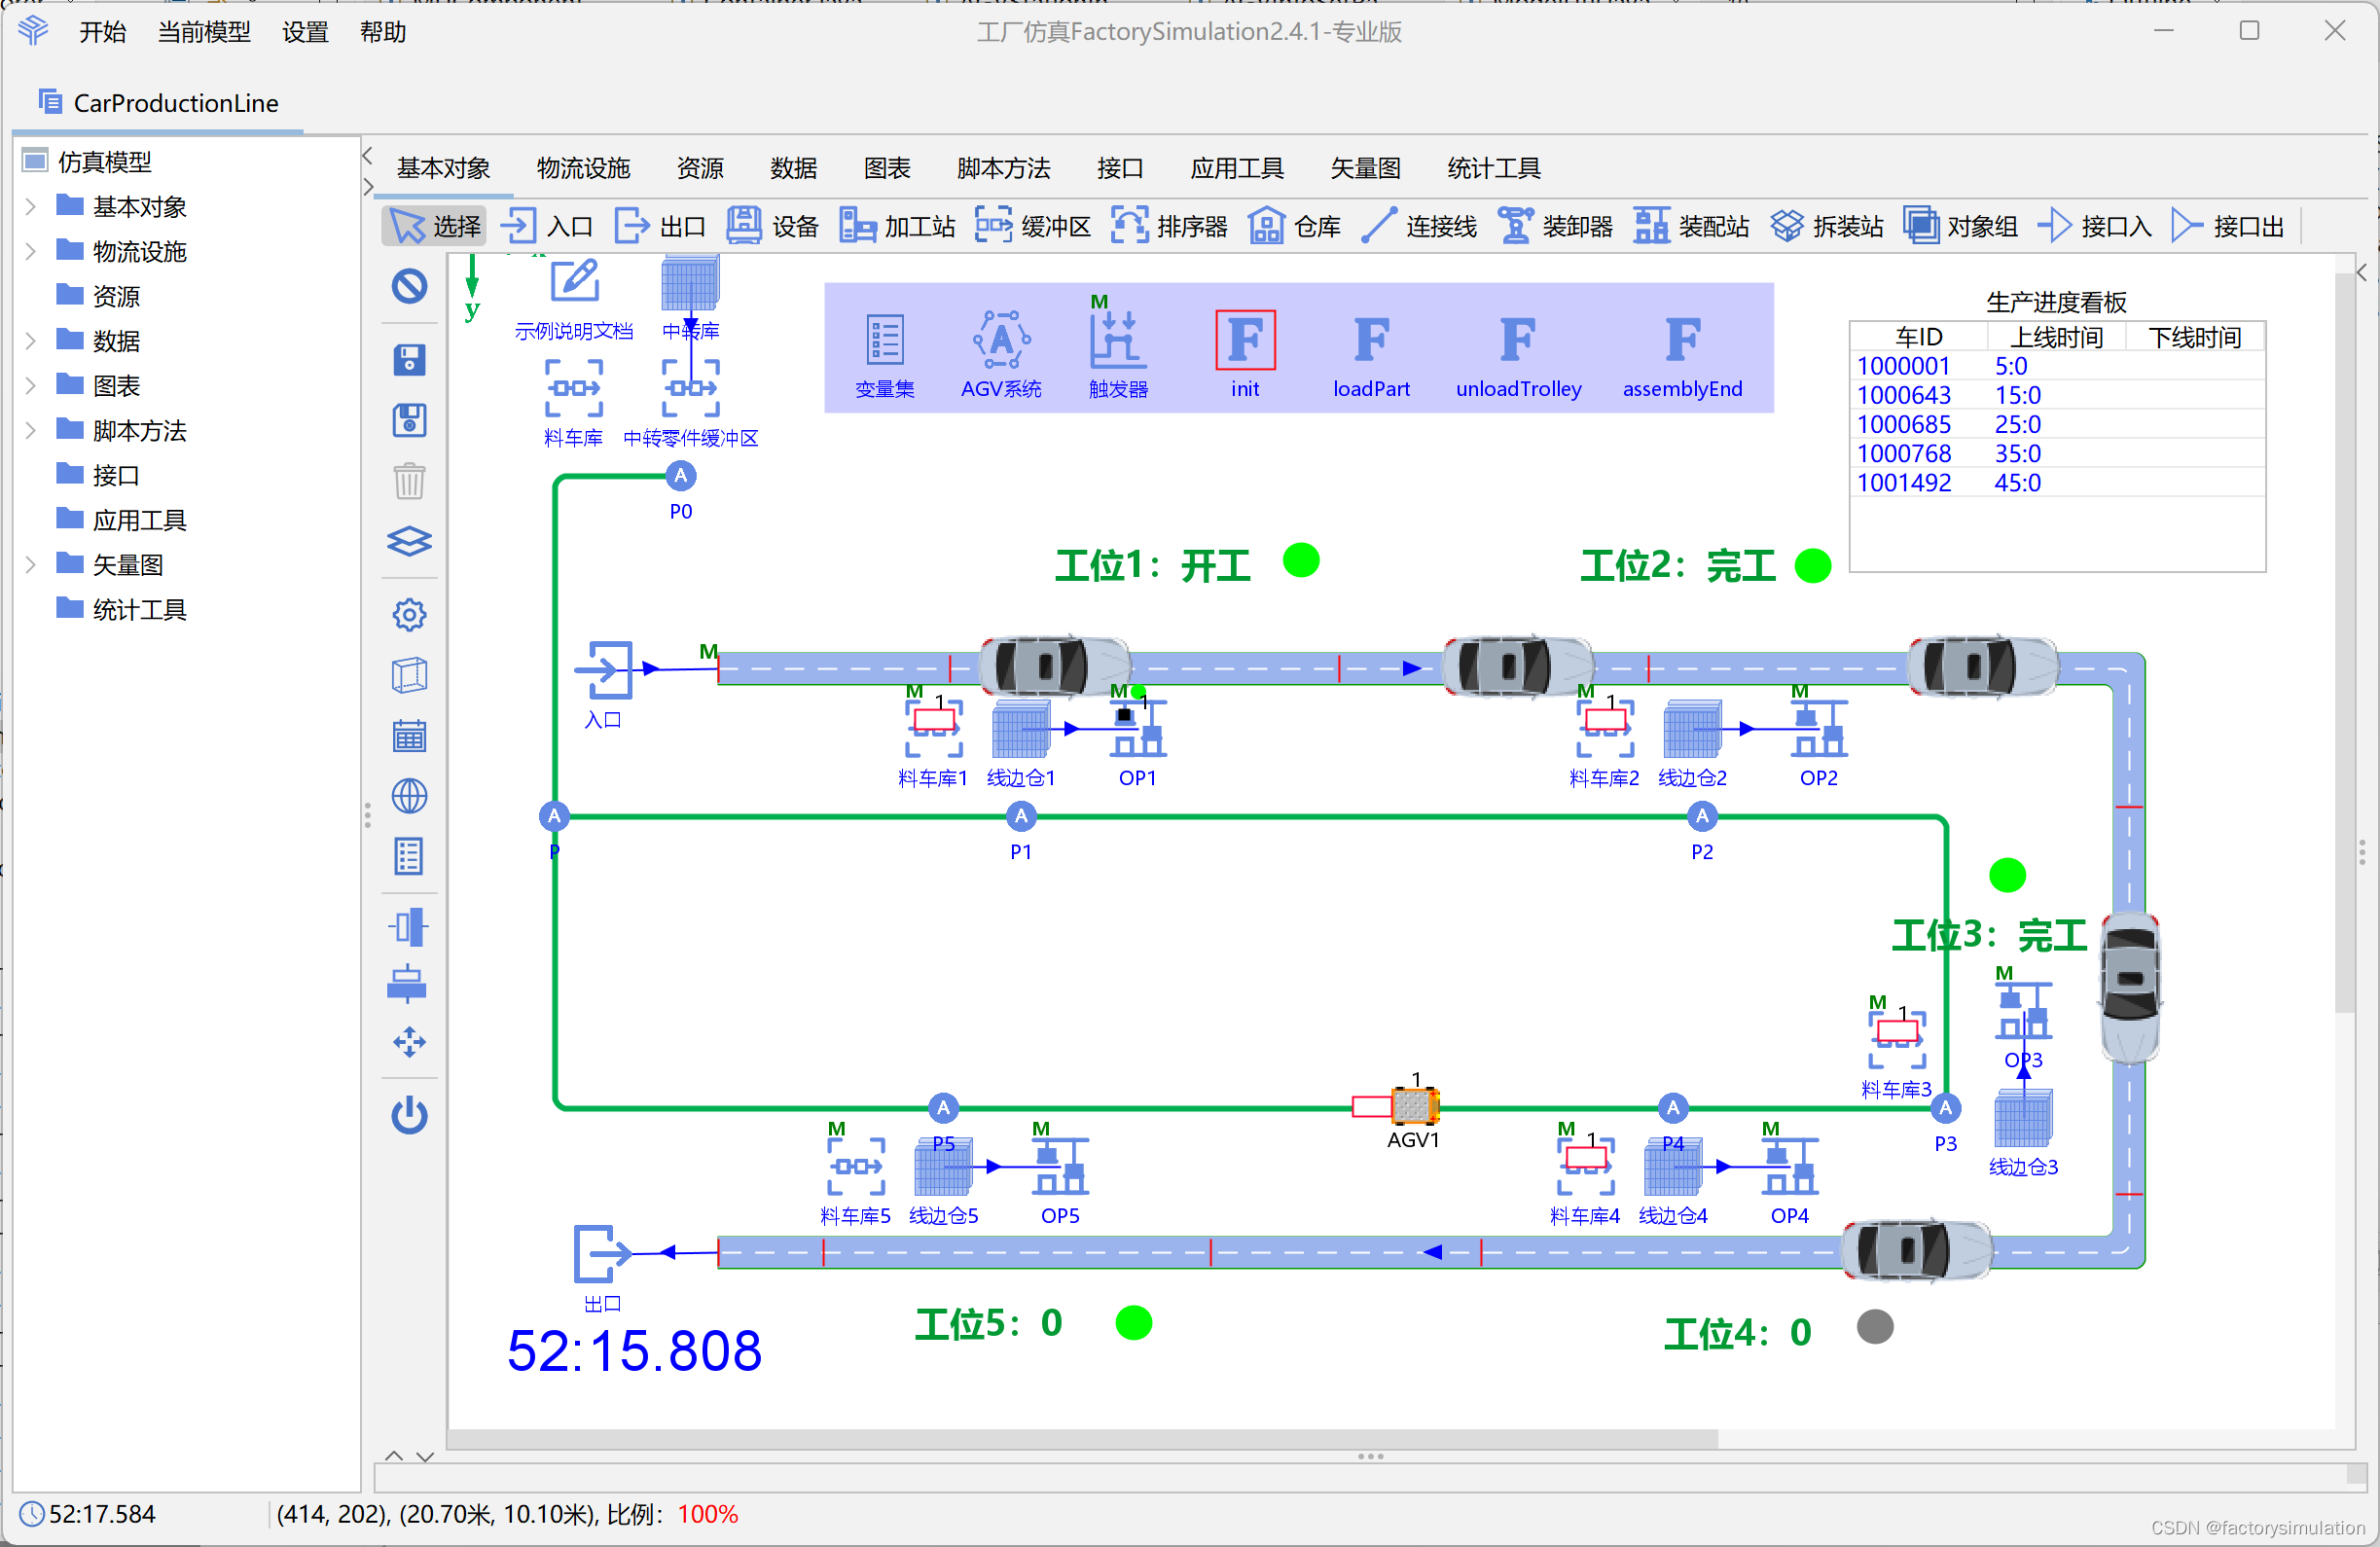The image size is (2380, 1547).
Task: Select the 选择 (select) tool
Action: pyautogui.click(x=432, y=225)
